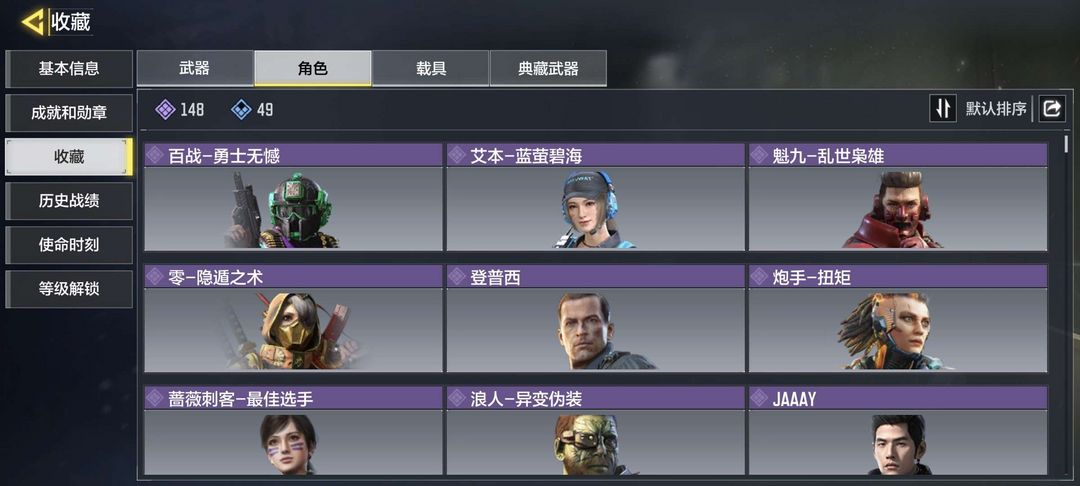Select the 艾本-蓝萤碧海 character card

(595, 197)
